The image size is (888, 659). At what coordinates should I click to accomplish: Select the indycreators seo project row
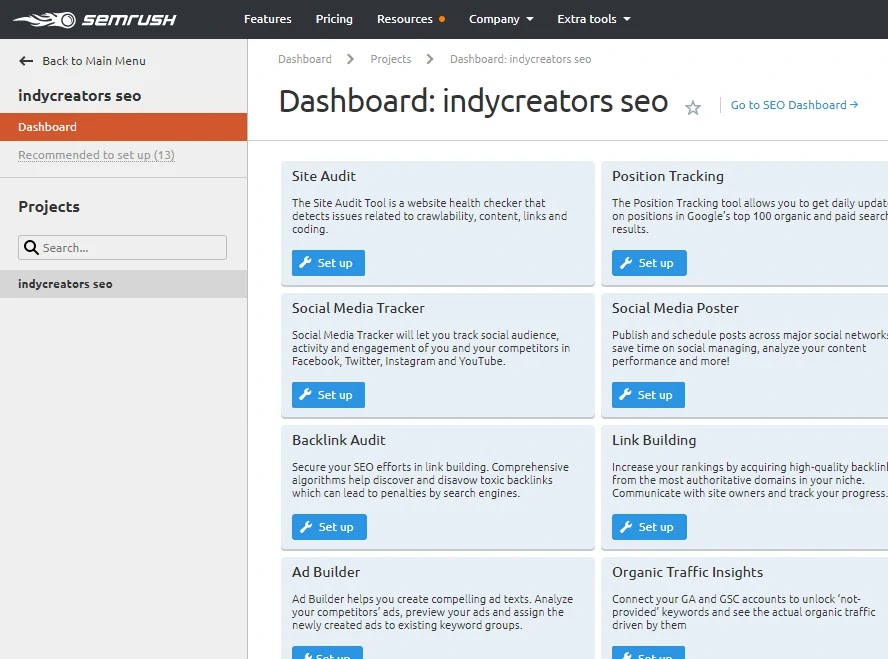123,284
